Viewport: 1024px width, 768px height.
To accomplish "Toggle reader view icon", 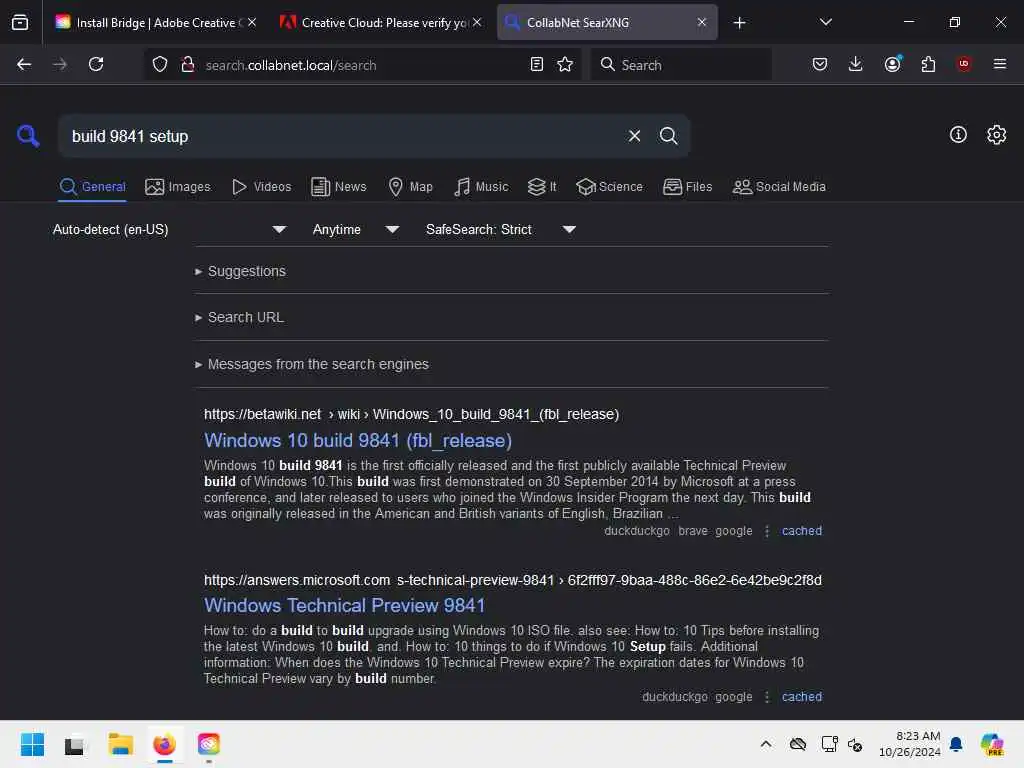I will [537, 64].
